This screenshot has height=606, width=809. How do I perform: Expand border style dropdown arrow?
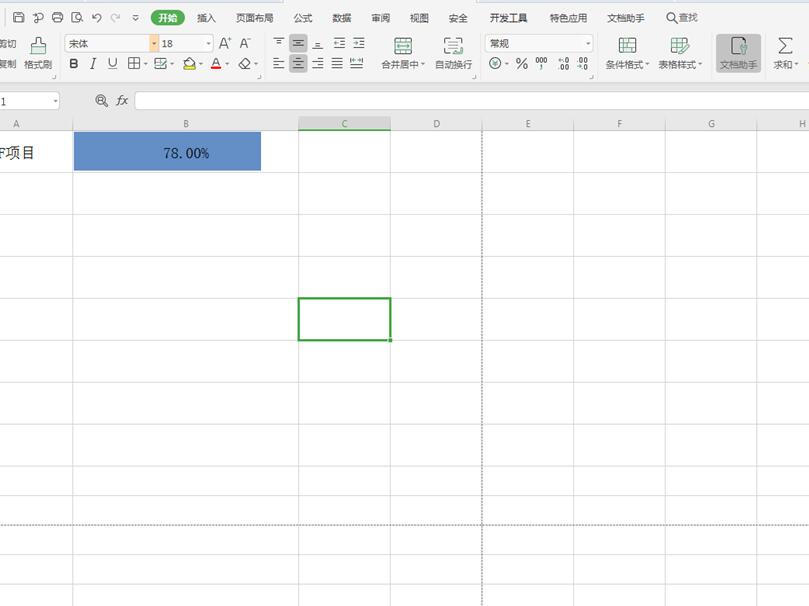(145, 64)
